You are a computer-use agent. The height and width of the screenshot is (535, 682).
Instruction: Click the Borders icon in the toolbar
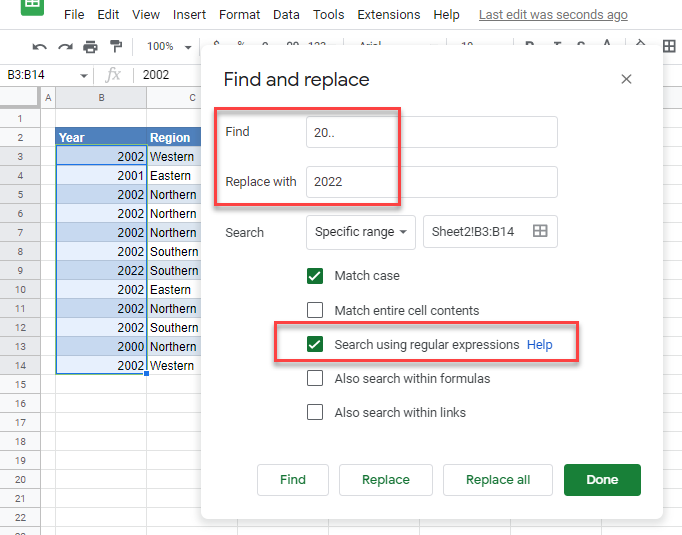668,47
